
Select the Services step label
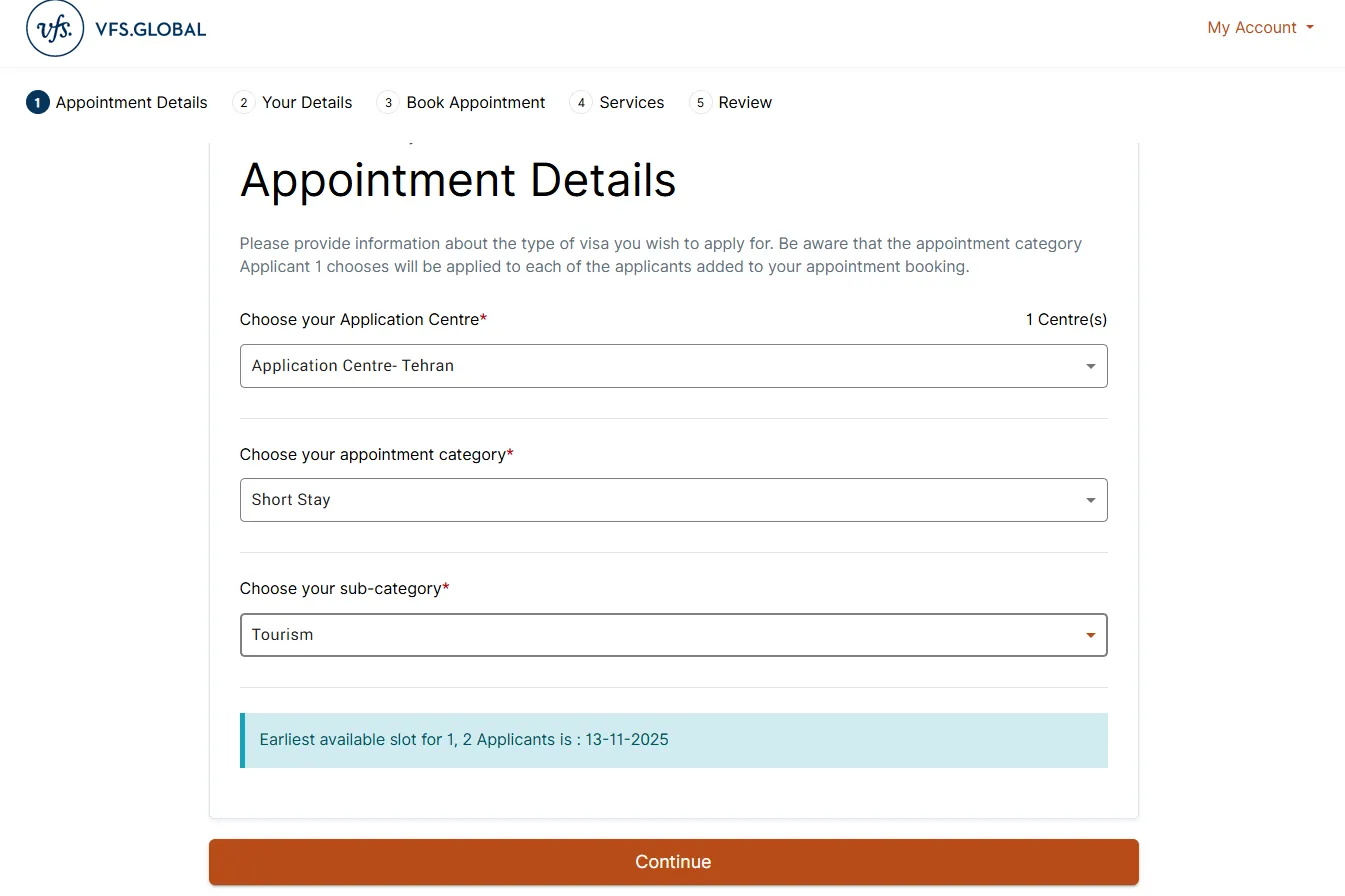coord(632,103)
